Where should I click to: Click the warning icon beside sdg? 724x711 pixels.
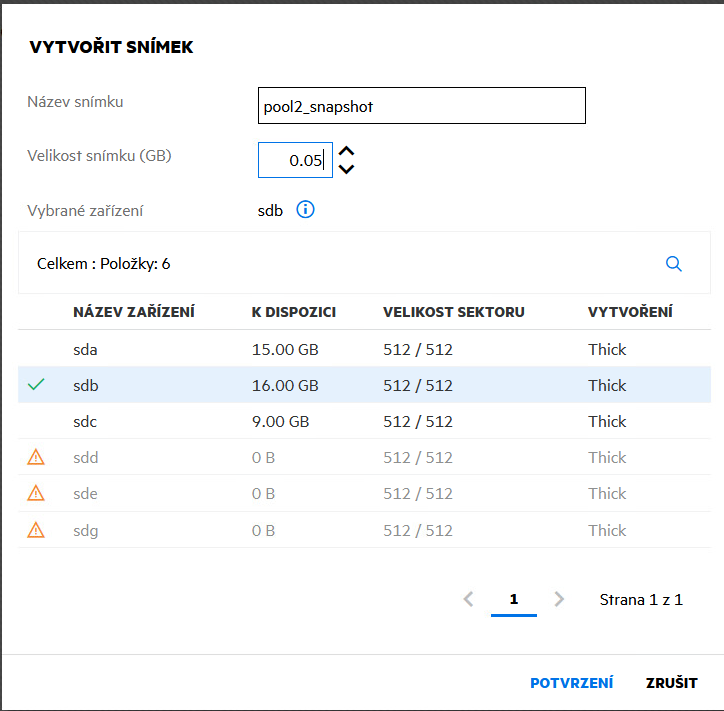click(x=36, y=530)
